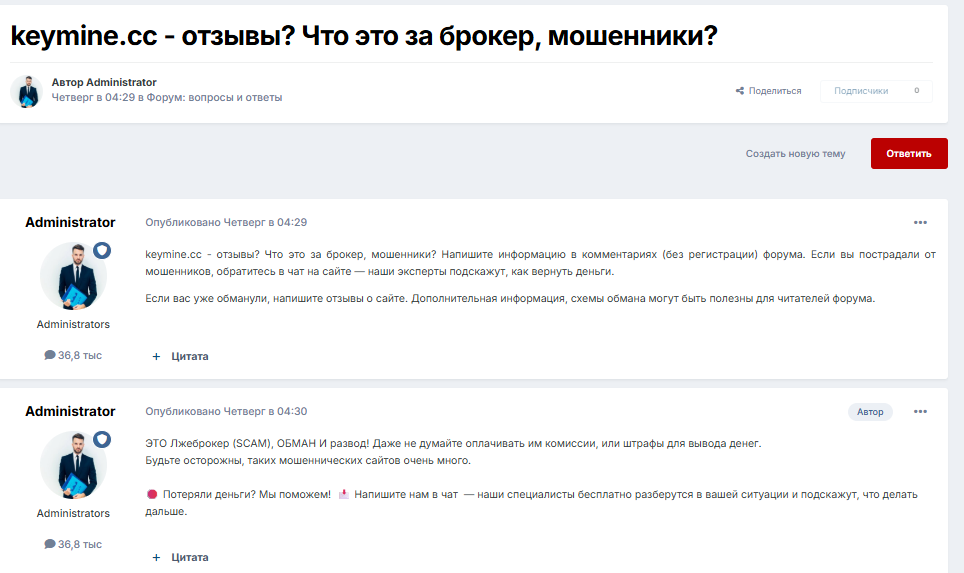
Task: Open the Administrator avatar in the second post
Action: 72,465
